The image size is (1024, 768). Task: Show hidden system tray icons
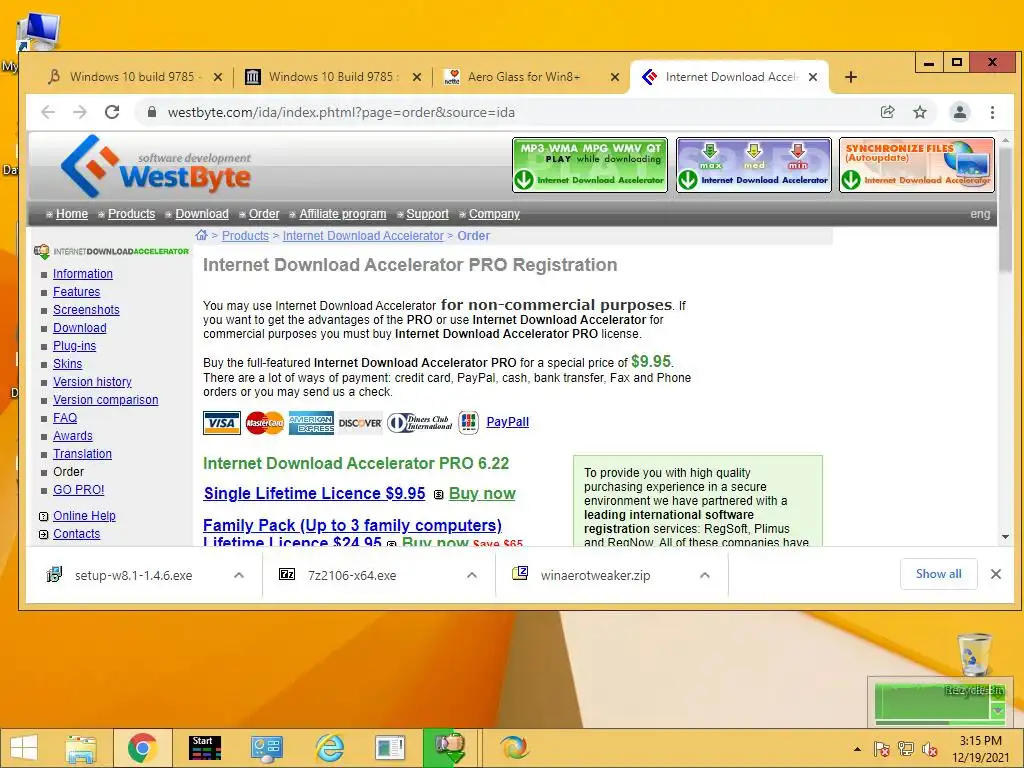point(857,749)
